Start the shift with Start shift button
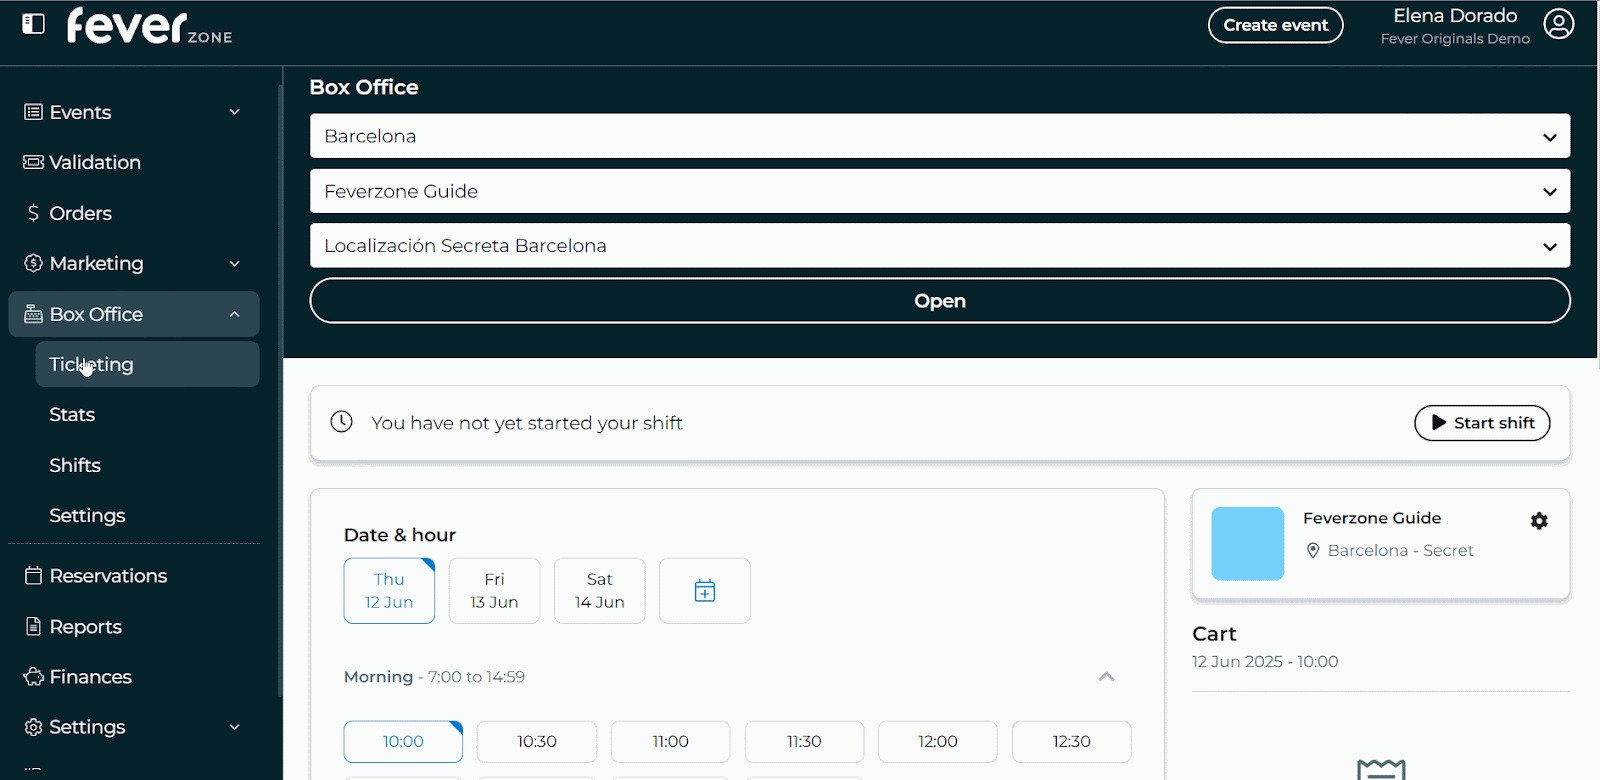The width and height of the screenshot is (1600, 780). pyautogui.click(x=1482, y=423)
